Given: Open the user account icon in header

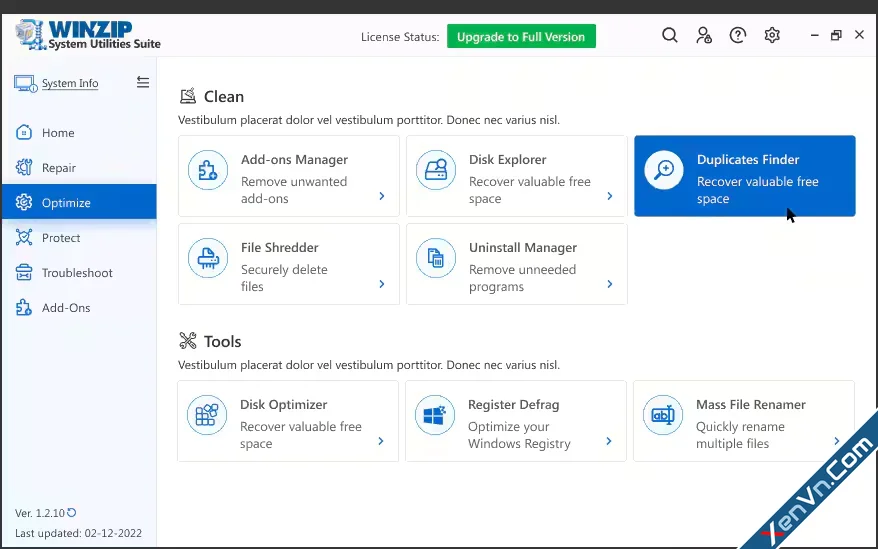Looking at the screenshot, I should [704, 35].
